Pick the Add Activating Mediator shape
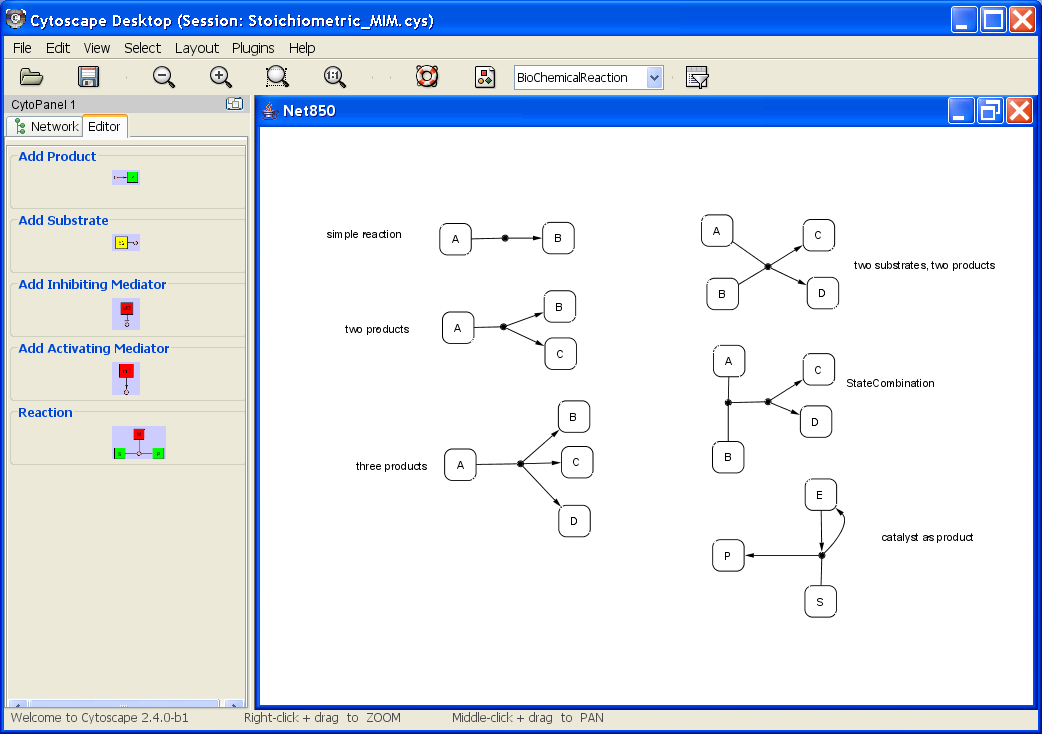Image resolution: width=1042 pixels, height=734 pixels. point(126,377)
